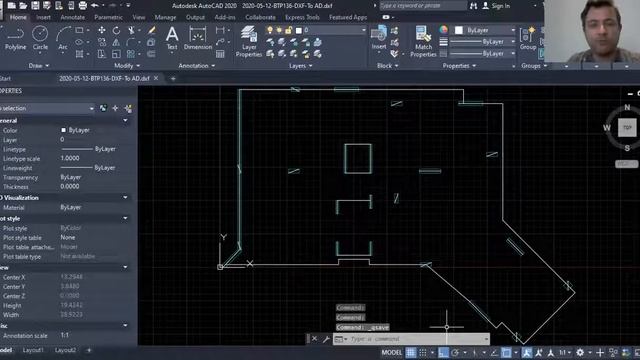Select the Polyline draw tool
The height and width of the screenshot is (360, 640).
[15, 38]
